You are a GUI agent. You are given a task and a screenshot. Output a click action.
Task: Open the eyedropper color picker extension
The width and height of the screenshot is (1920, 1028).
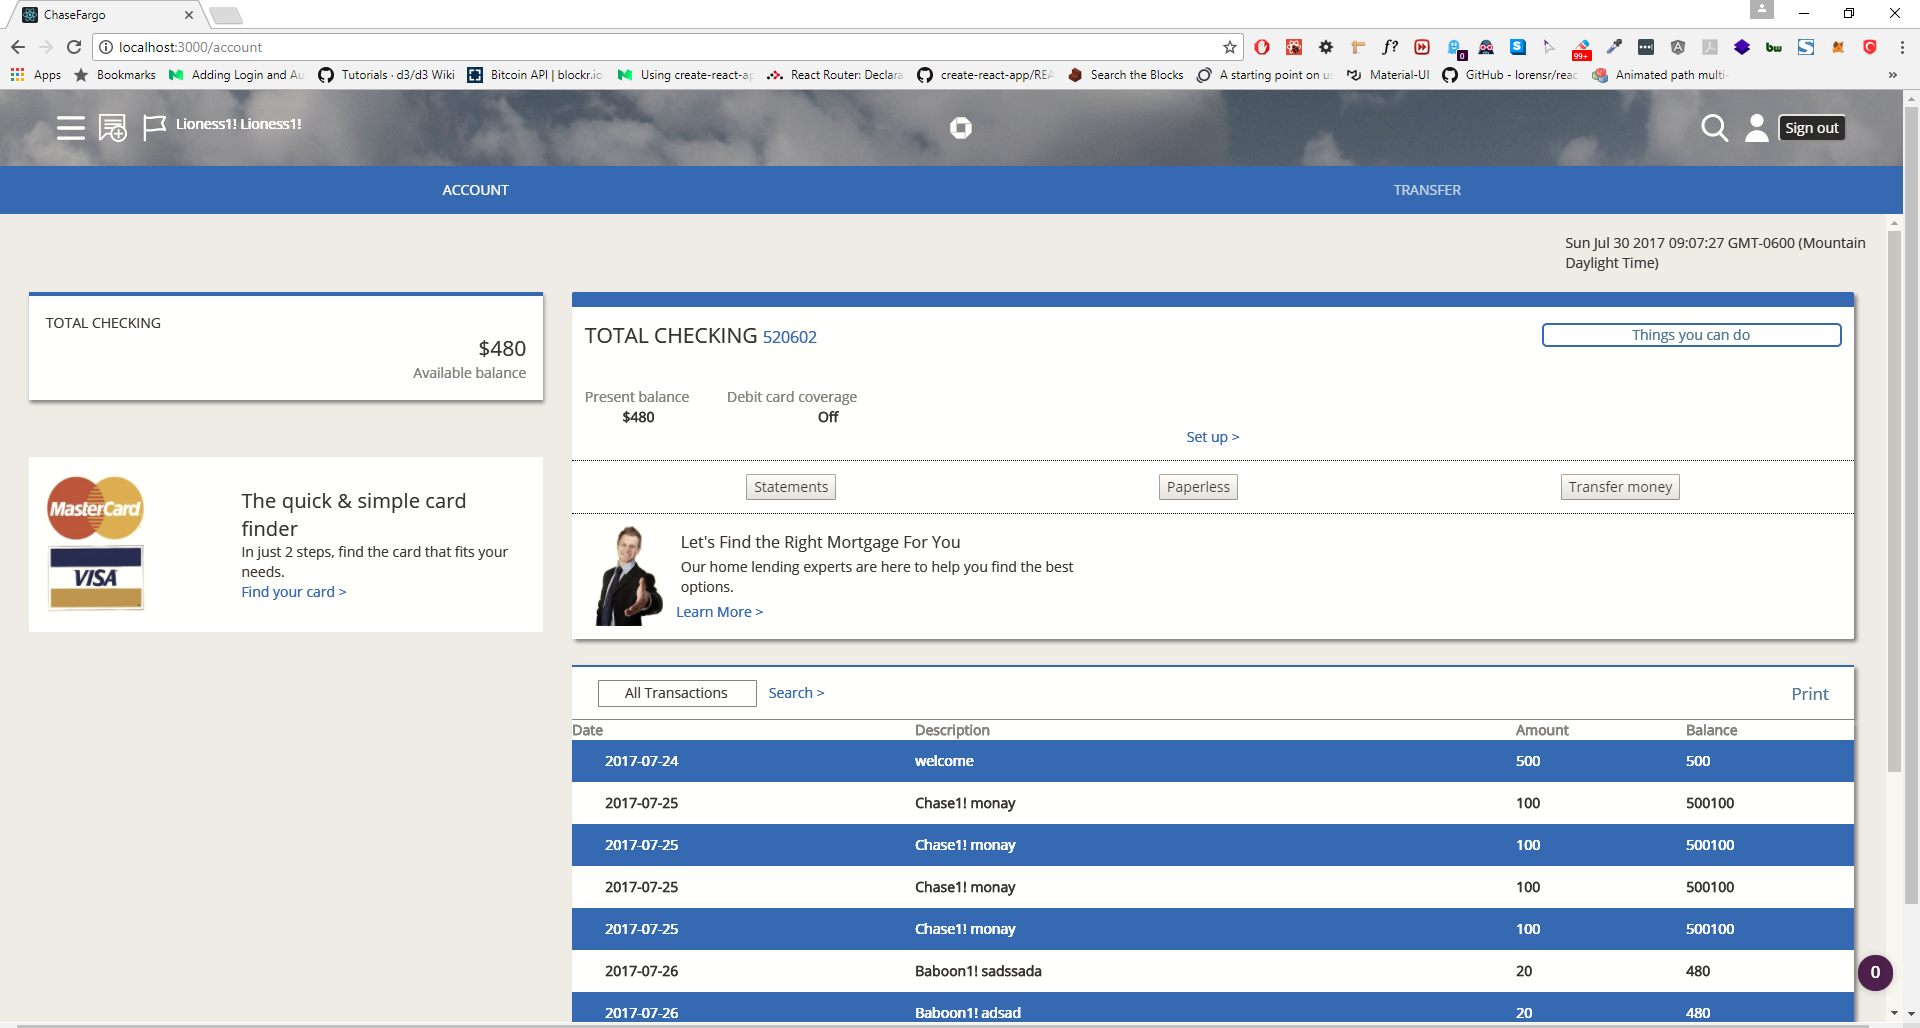1612,47
